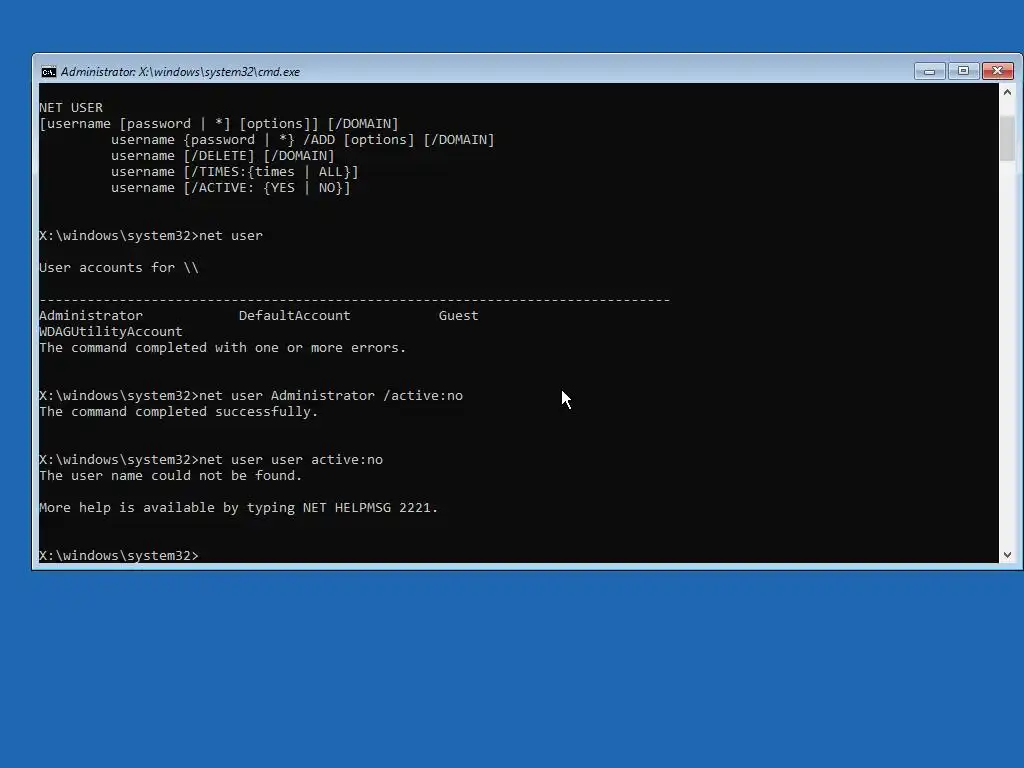Click the 'User accounts for \\' line
The image size is (1024, 768).
click(119, 268)
